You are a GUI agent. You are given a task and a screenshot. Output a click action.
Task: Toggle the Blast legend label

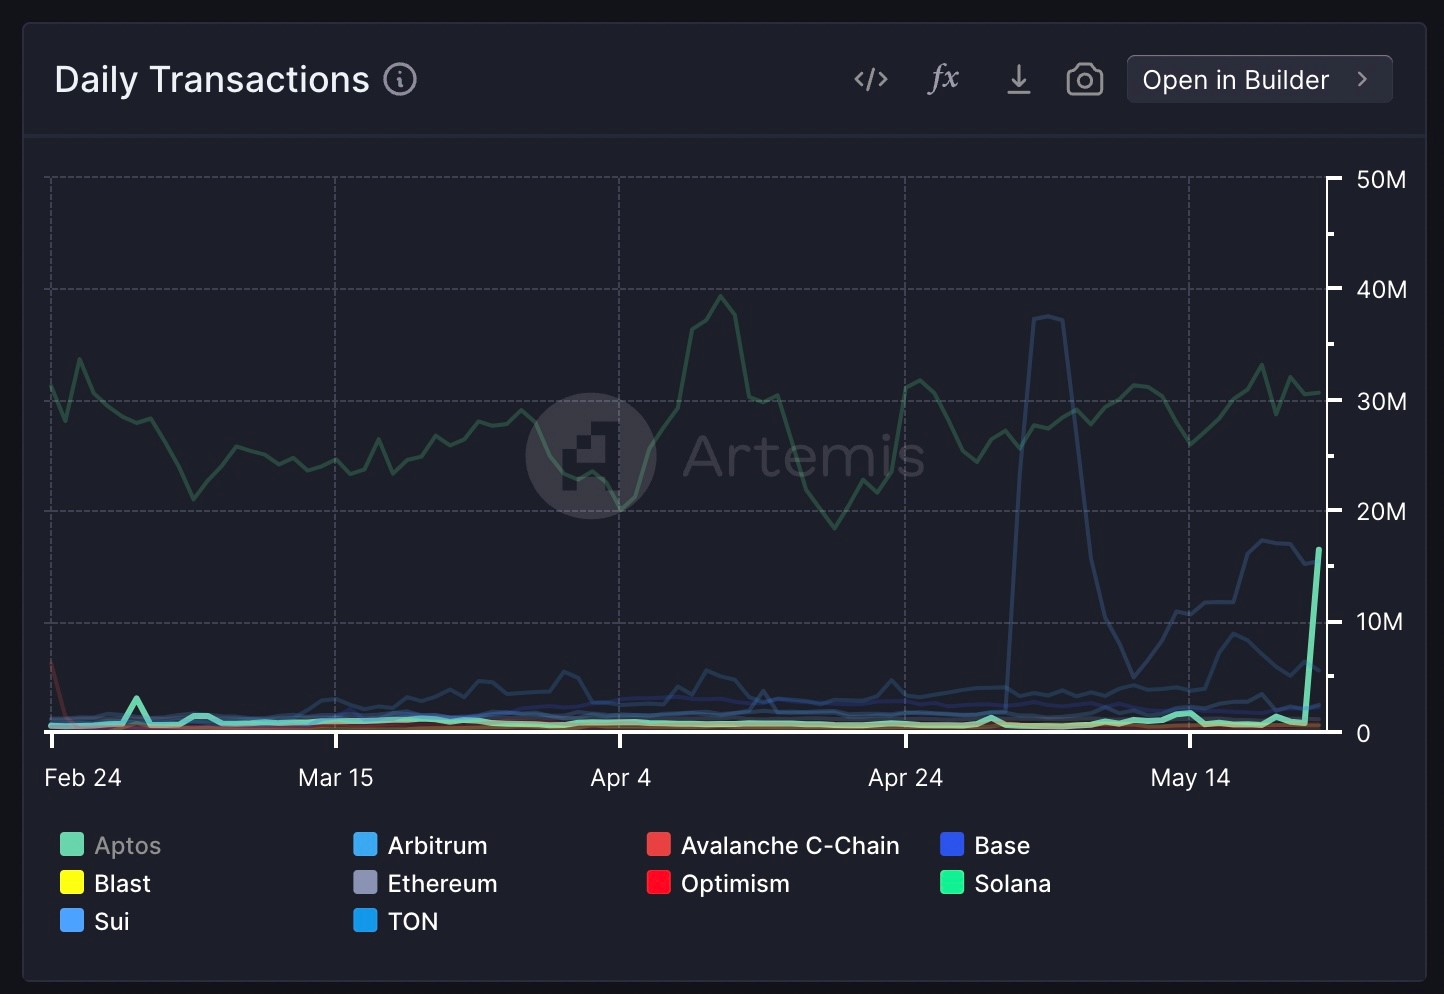122,884
